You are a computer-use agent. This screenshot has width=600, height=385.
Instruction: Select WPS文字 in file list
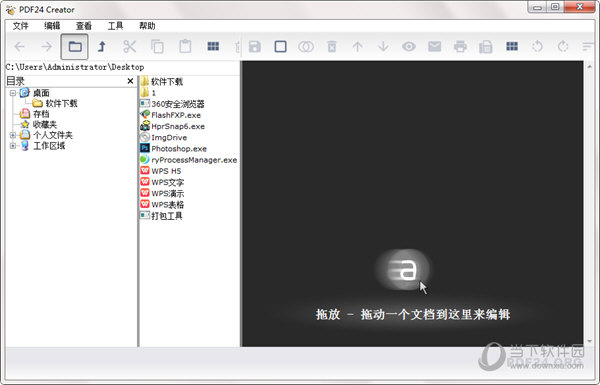click(167, 182)
